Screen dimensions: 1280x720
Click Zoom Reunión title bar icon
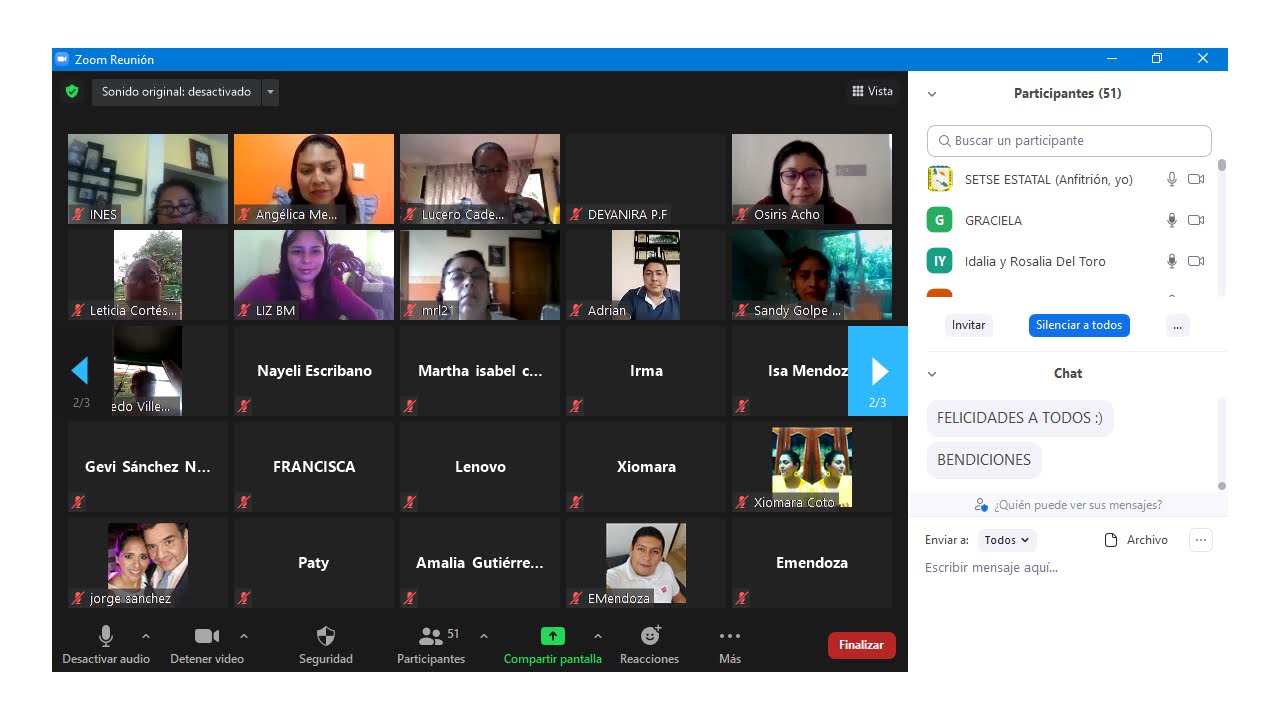pyautogui.click(x=62, y=59)
